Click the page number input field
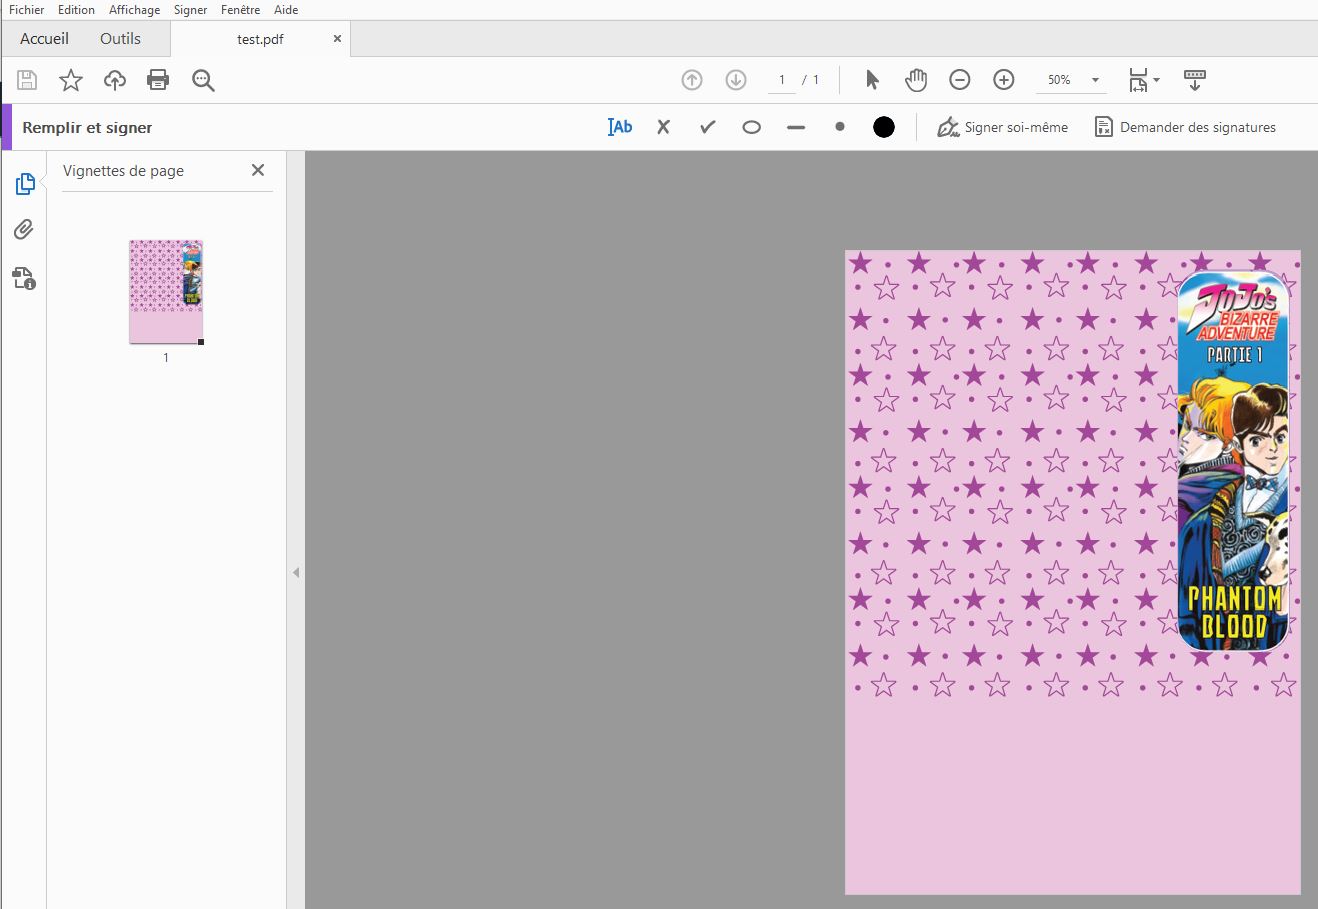Image resolution: width=1318 pixels, height=909 pixels. coord(782,80)
